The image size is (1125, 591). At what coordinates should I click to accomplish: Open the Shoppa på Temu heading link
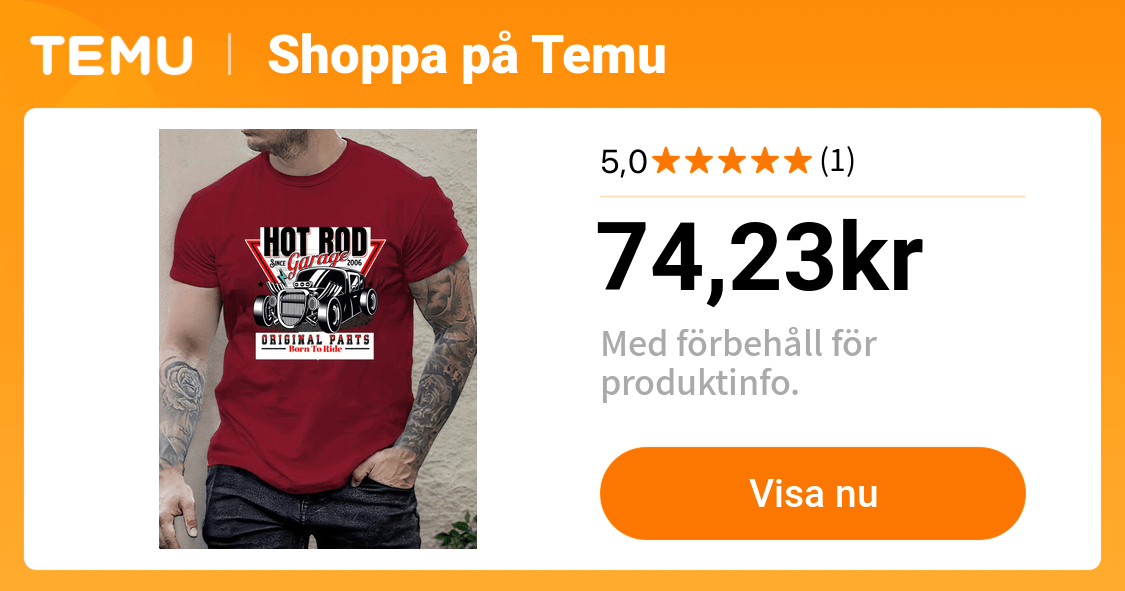pyautogui.click(x=466, y=56)
